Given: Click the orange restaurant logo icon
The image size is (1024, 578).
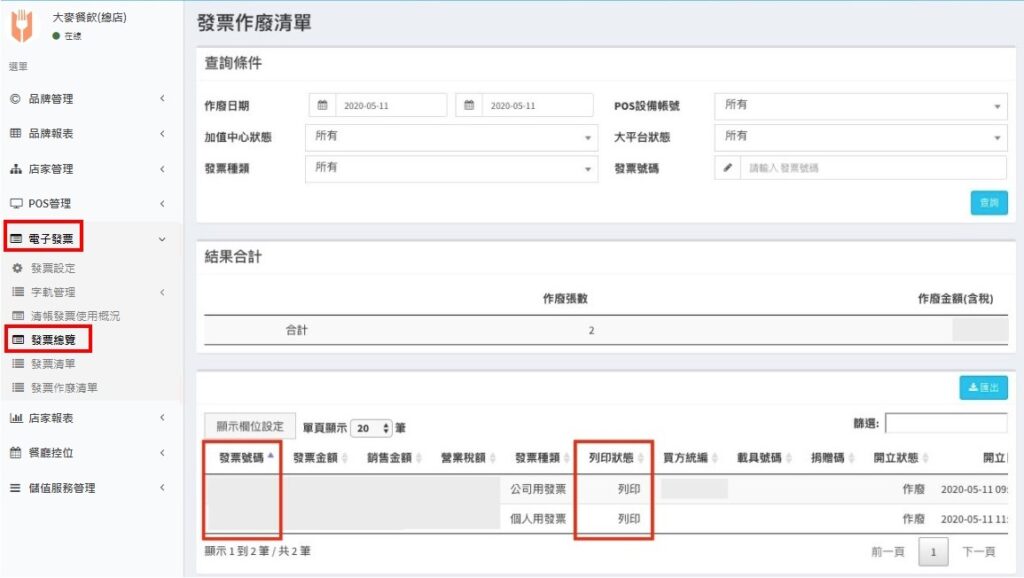Looking at the screenshot, I should (x=21, y=26).
